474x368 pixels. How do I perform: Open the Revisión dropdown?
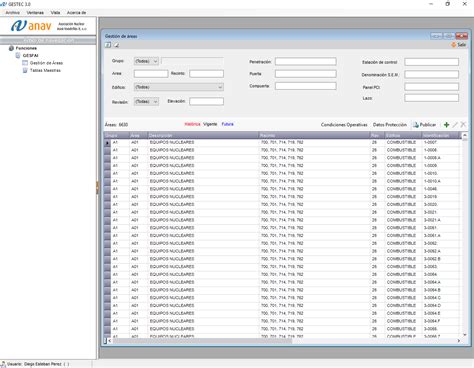tap(146, 101)
